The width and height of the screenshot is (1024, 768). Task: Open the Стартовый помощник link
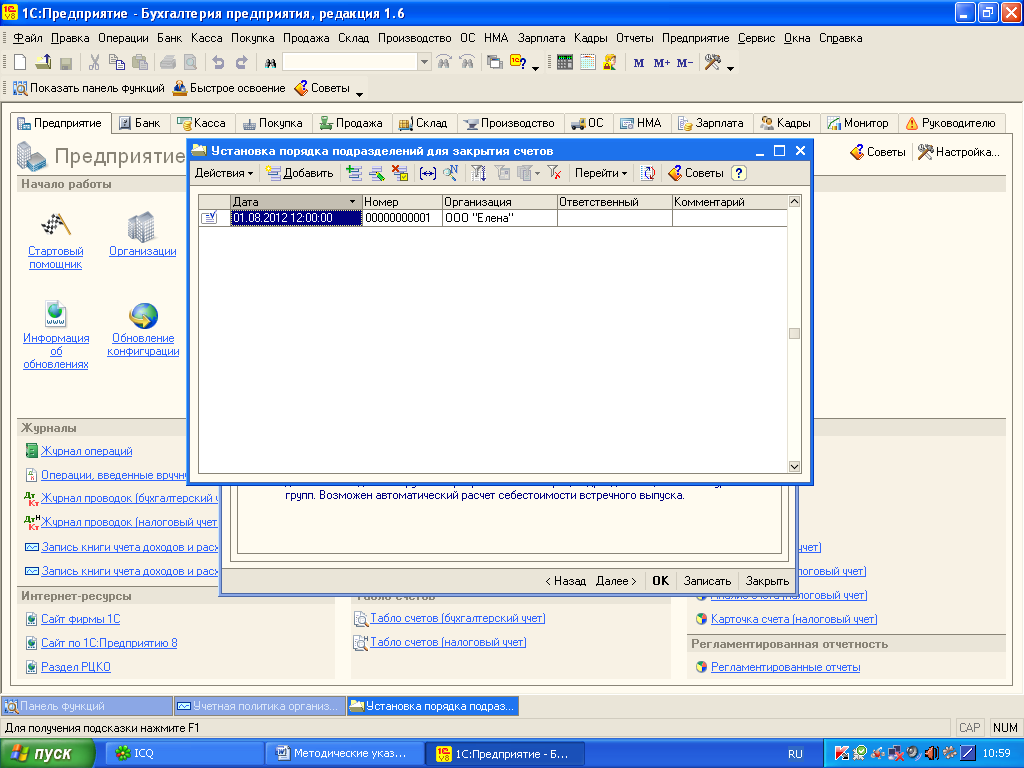pos(56,257)
